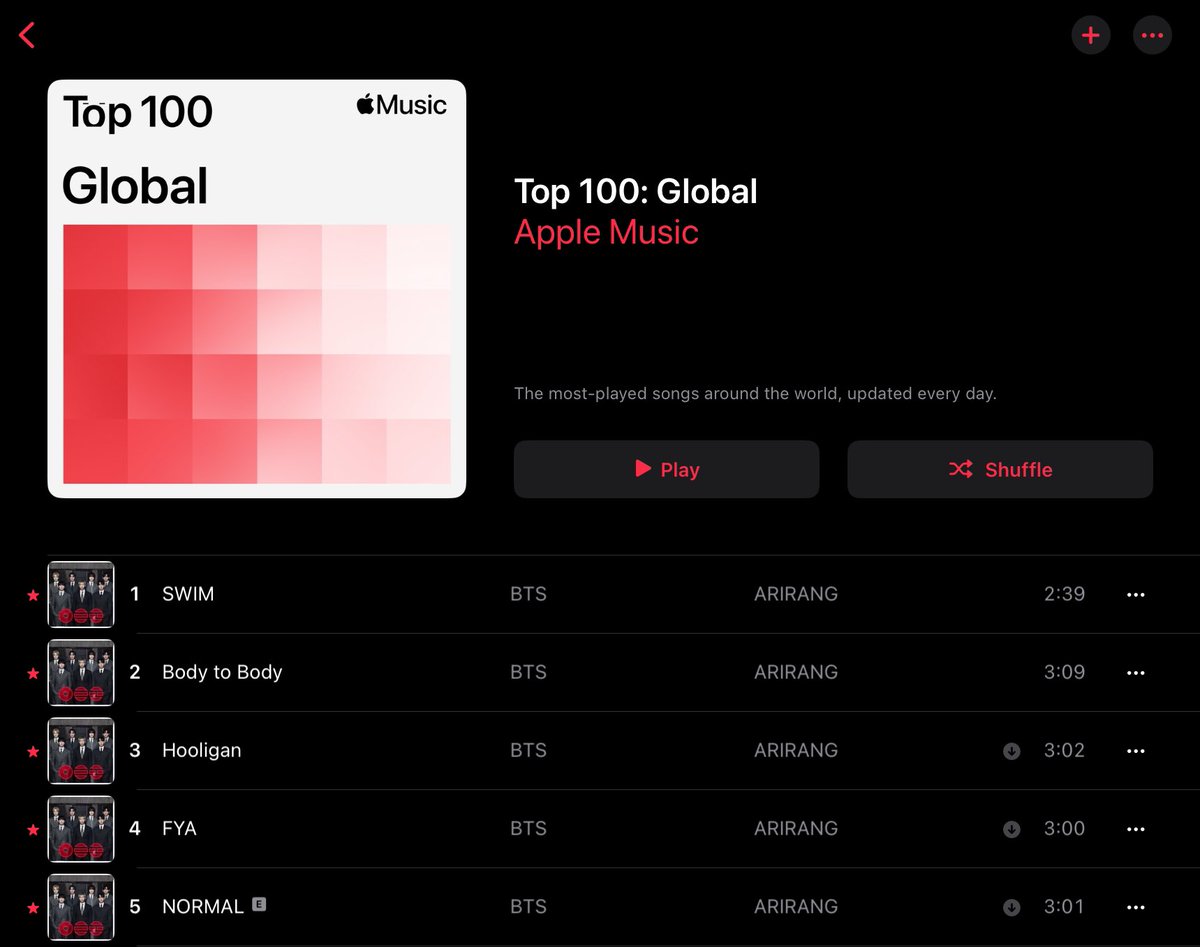1200x947 pixels.
Task: Click the explicit E badge beside NORMAL
Action: pyautogui.click(x=259, y=904)
